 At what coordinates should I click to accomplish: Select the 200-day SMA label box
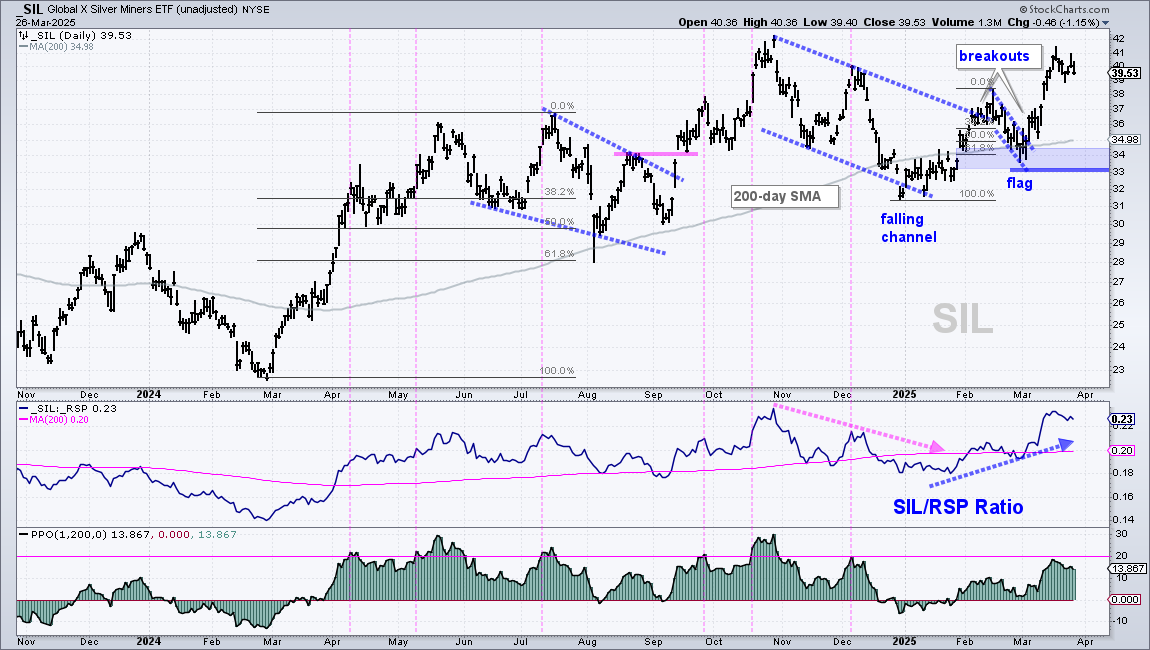(x=785, y=196)
